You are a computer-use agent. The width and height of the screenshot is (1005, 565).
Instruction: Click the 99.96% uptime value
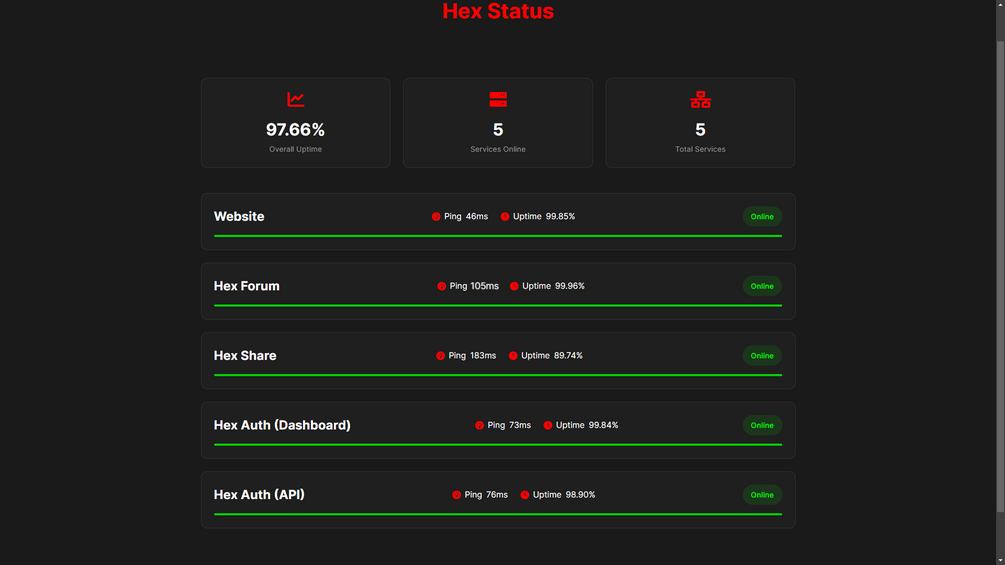coord(570,286)
